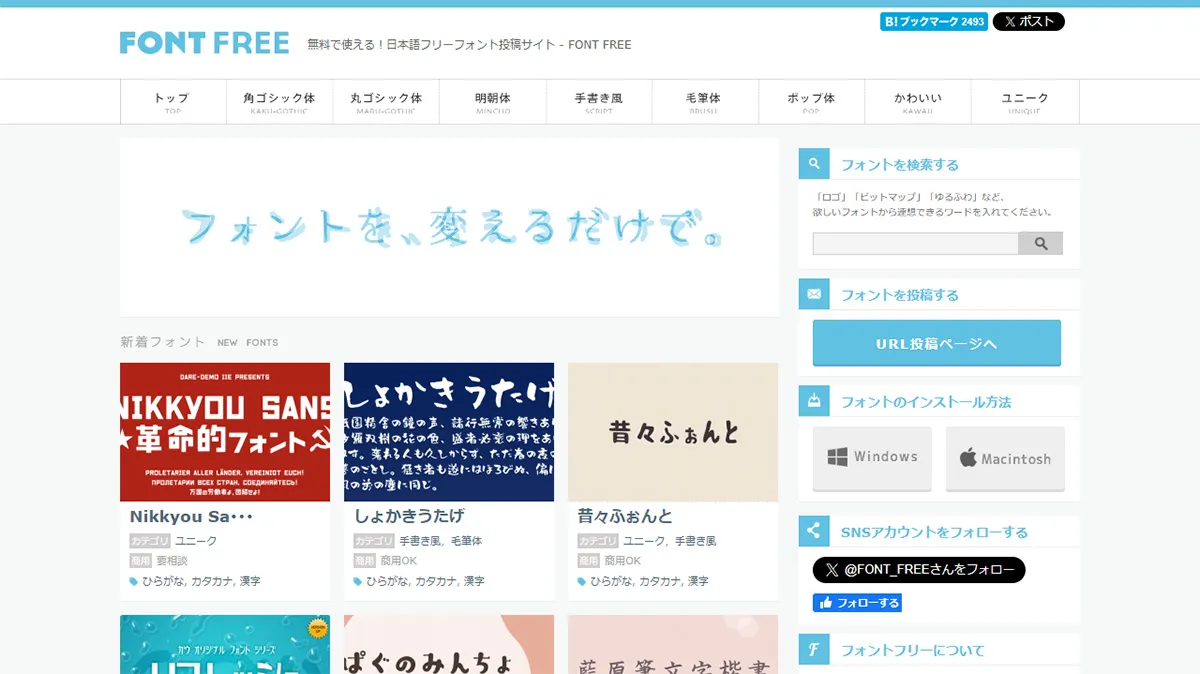Viewport: 1200px width, 674px height.
Task: Follow @FONT_FREE on X
Action: tap(919, 570)
